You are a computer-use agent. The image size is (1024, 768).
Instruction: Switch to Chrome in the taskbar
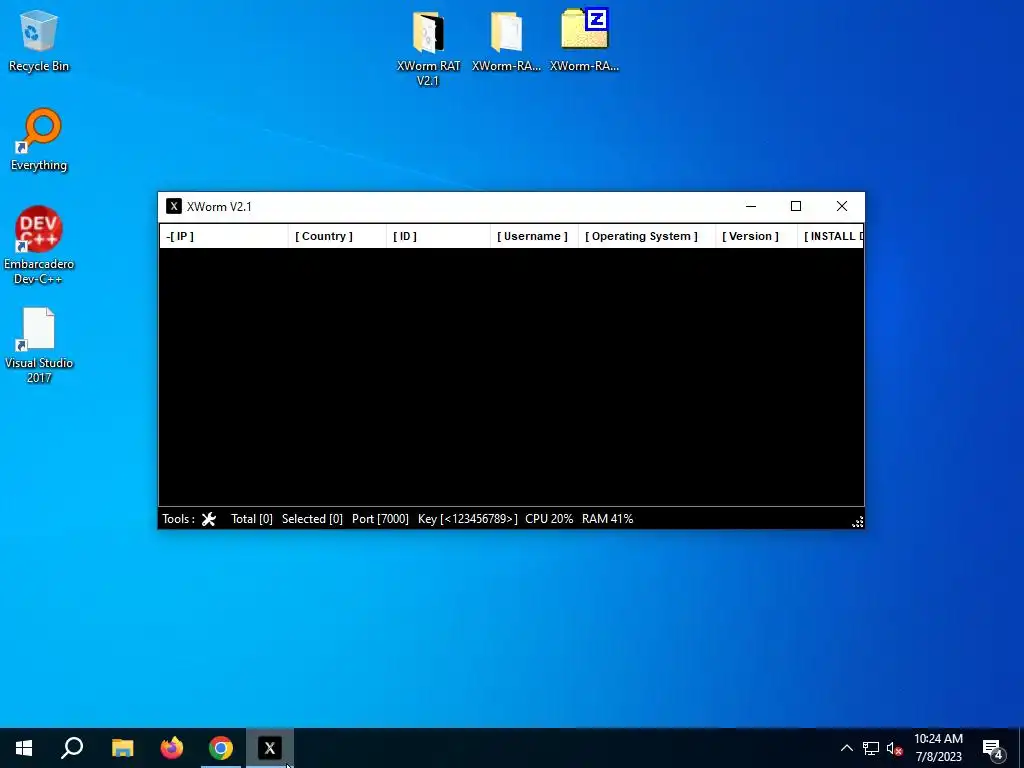pos(221,748)
